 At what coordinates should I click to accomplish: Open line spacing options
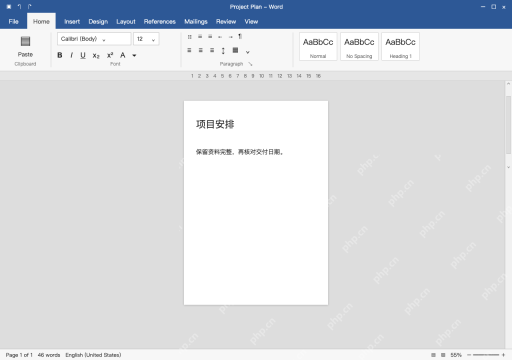223,51
